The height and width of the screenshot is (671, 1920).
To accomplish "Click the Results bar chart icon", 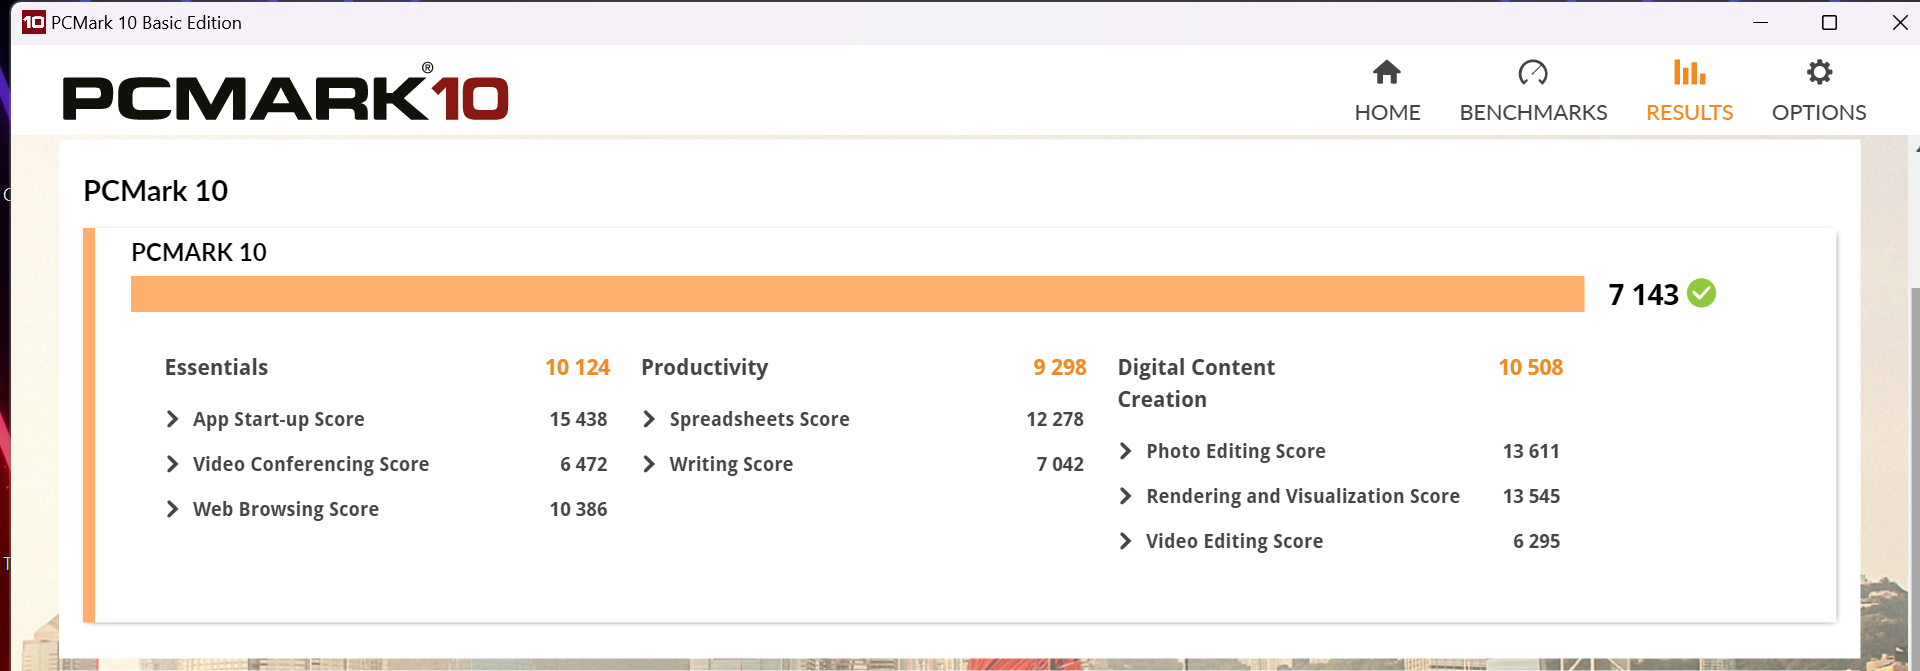I will (x=1689, y=72).
